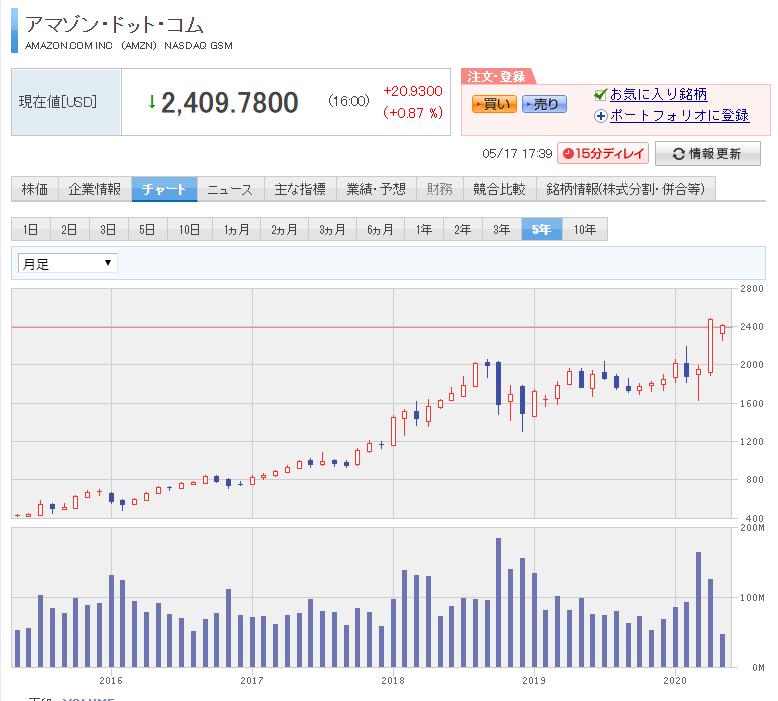Open the 月足 candle interval dropdown

point(67,263)
